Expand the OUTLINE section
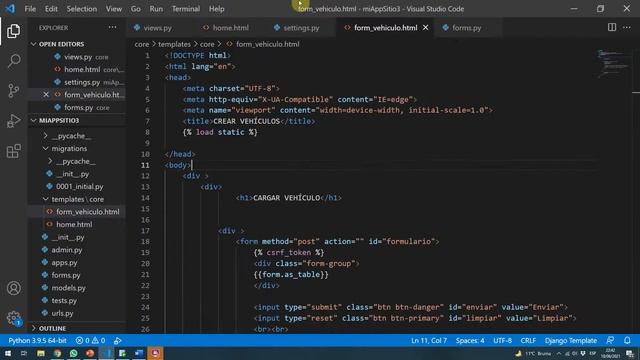The height and width of the screenshot is (360, 640). [x=52, y=328]
